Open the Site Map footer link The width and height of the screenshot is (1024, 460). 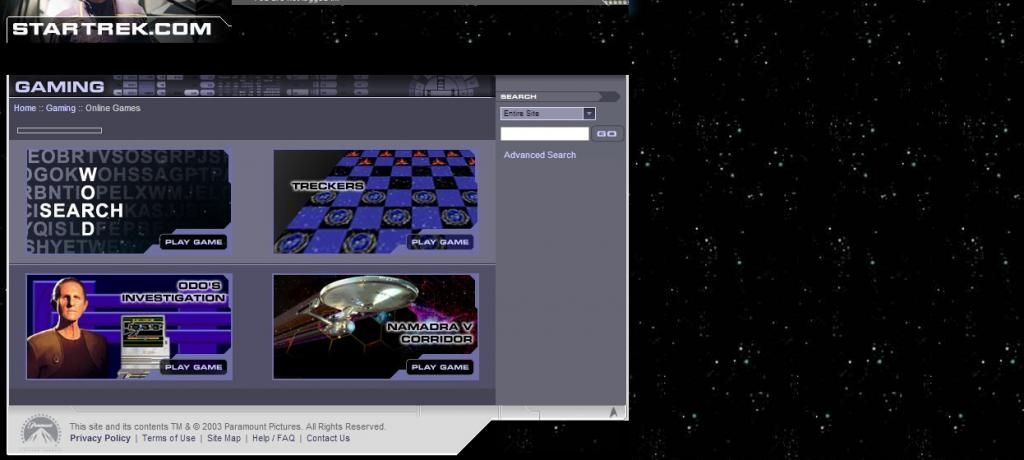tap(223, 438)
